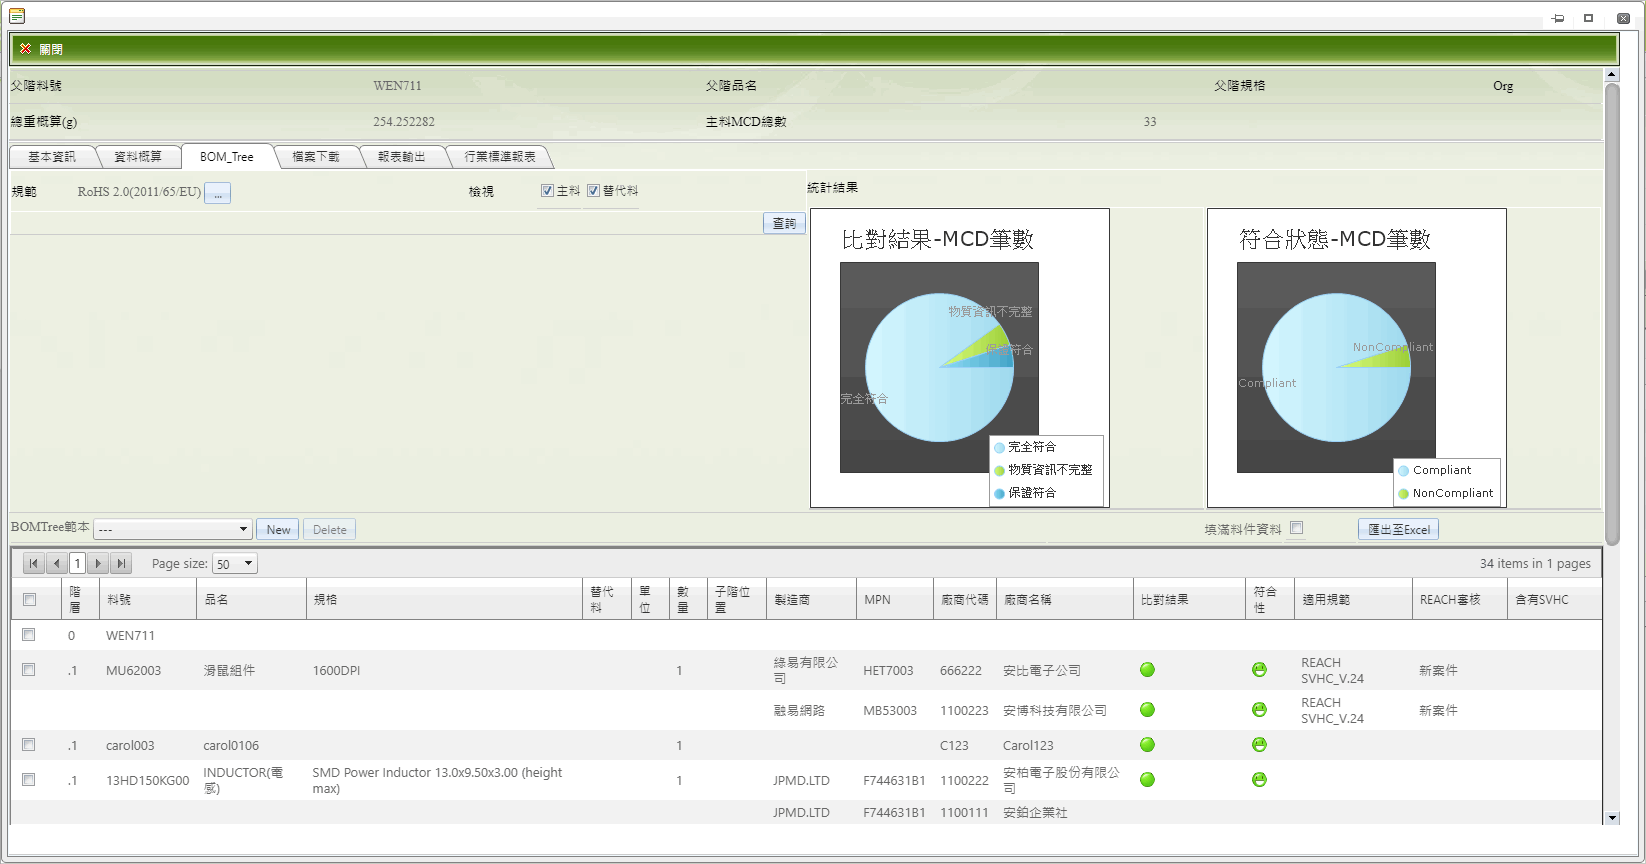Sort by the REACH審核 column header
The image size is (1646, 864).
1450,600
